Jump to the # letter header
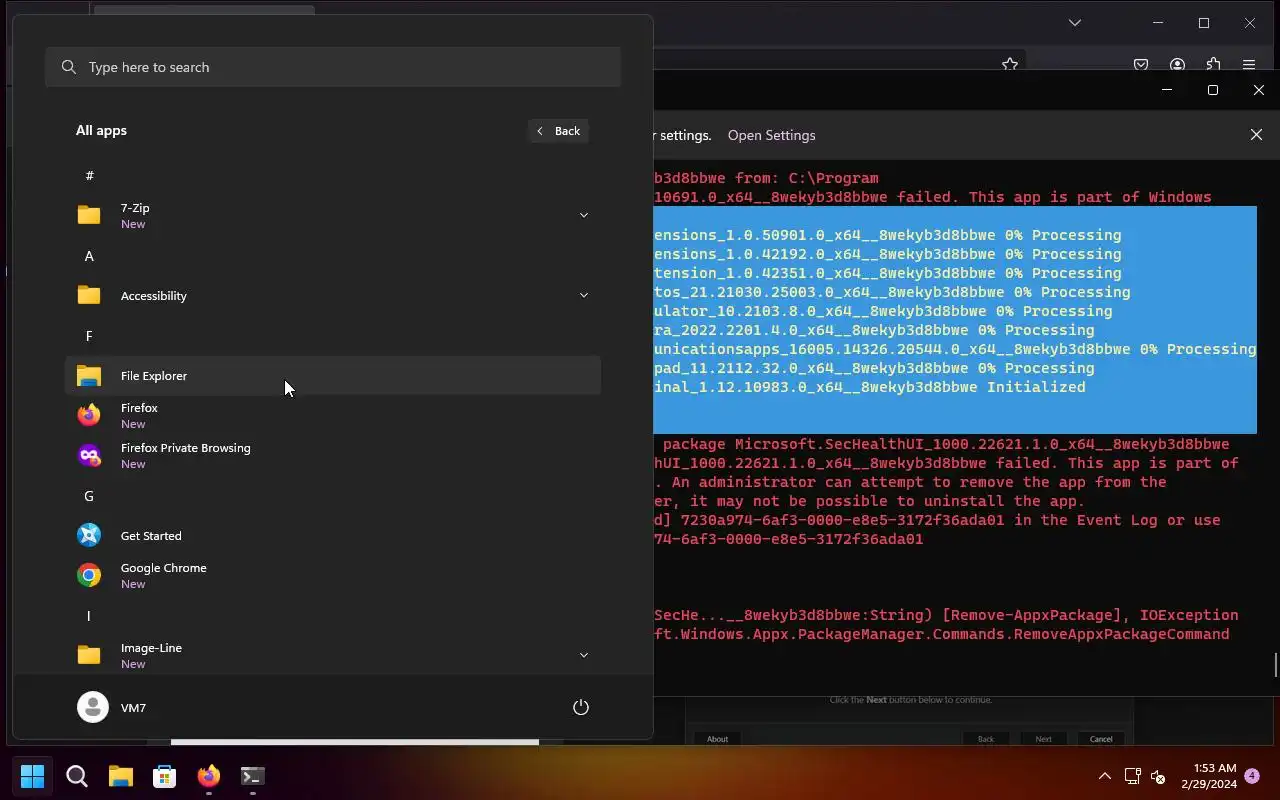 (89, 175)
